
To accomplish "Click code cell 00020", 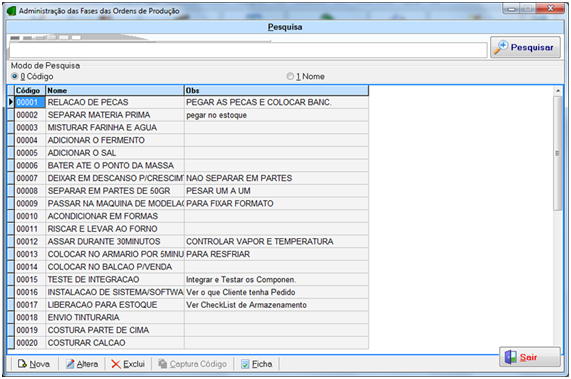I will click(30, 343).
